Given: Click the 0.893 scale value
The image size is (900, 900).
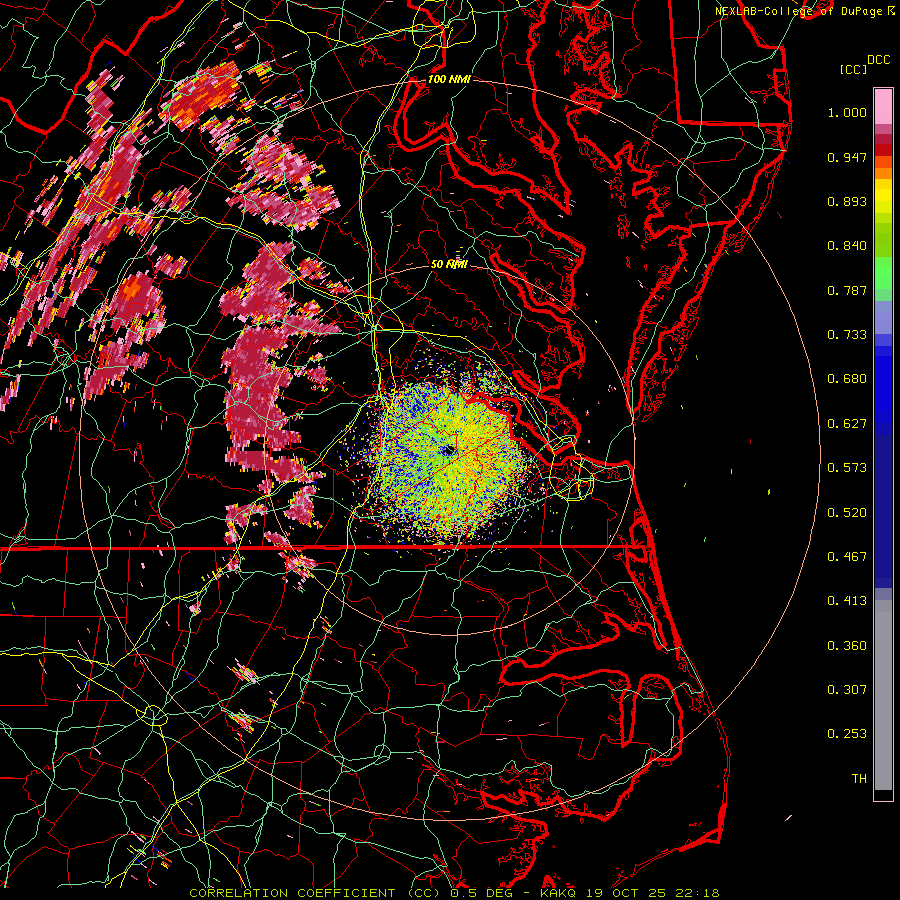Looking at the screenshot, I should 847,201.
